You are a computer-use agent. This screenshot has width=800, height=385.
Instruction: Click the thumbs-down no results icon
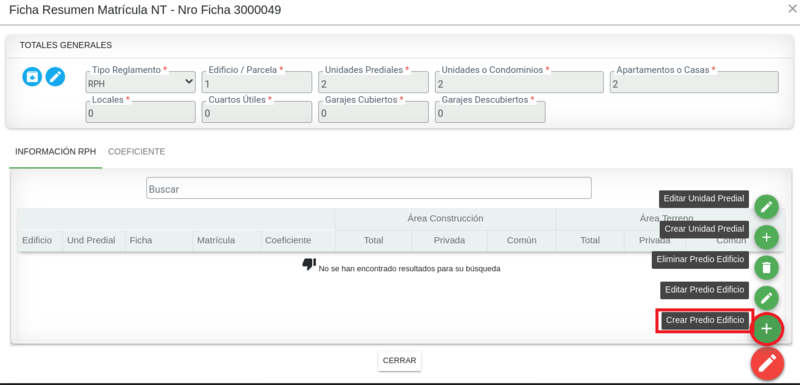tap(309, 264)
